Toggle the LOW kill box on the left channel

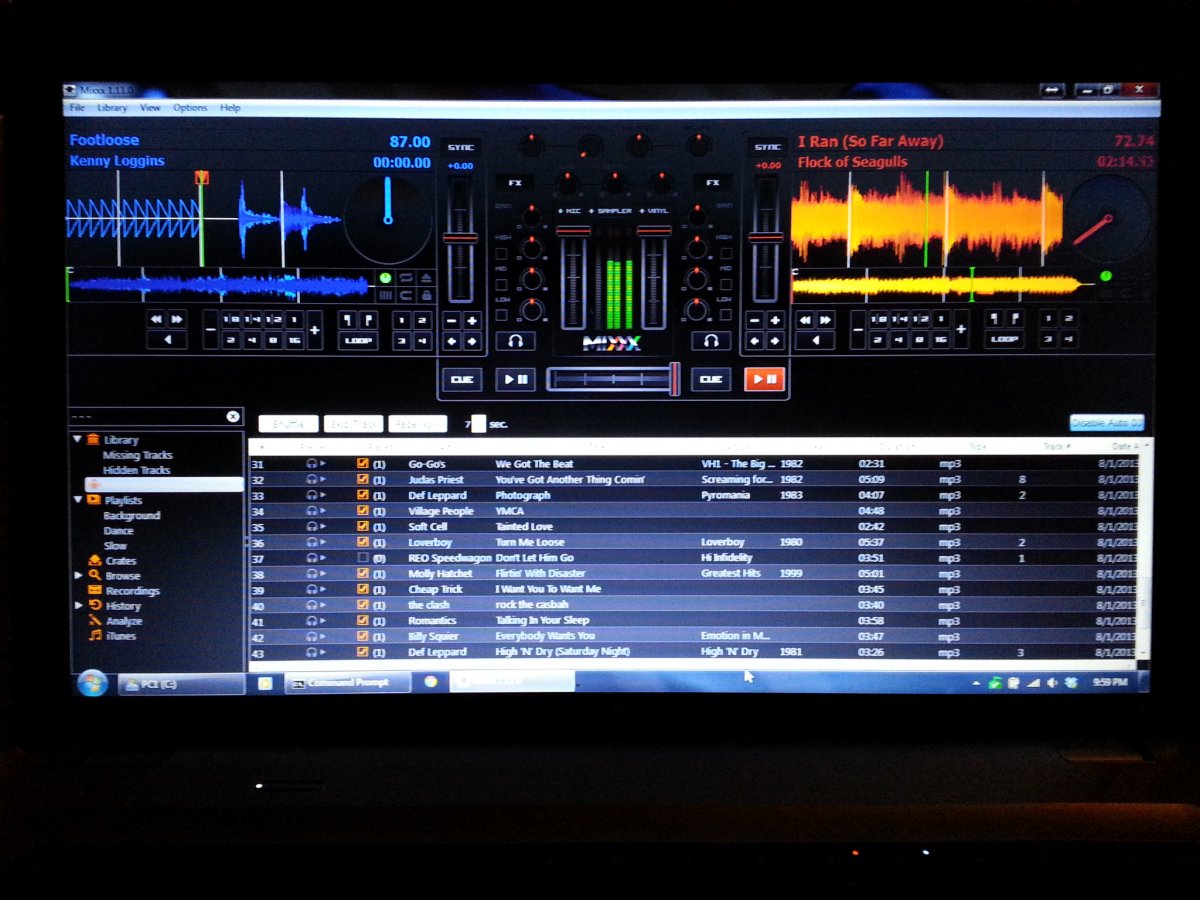pyautogui.click(x=501, y=314)
